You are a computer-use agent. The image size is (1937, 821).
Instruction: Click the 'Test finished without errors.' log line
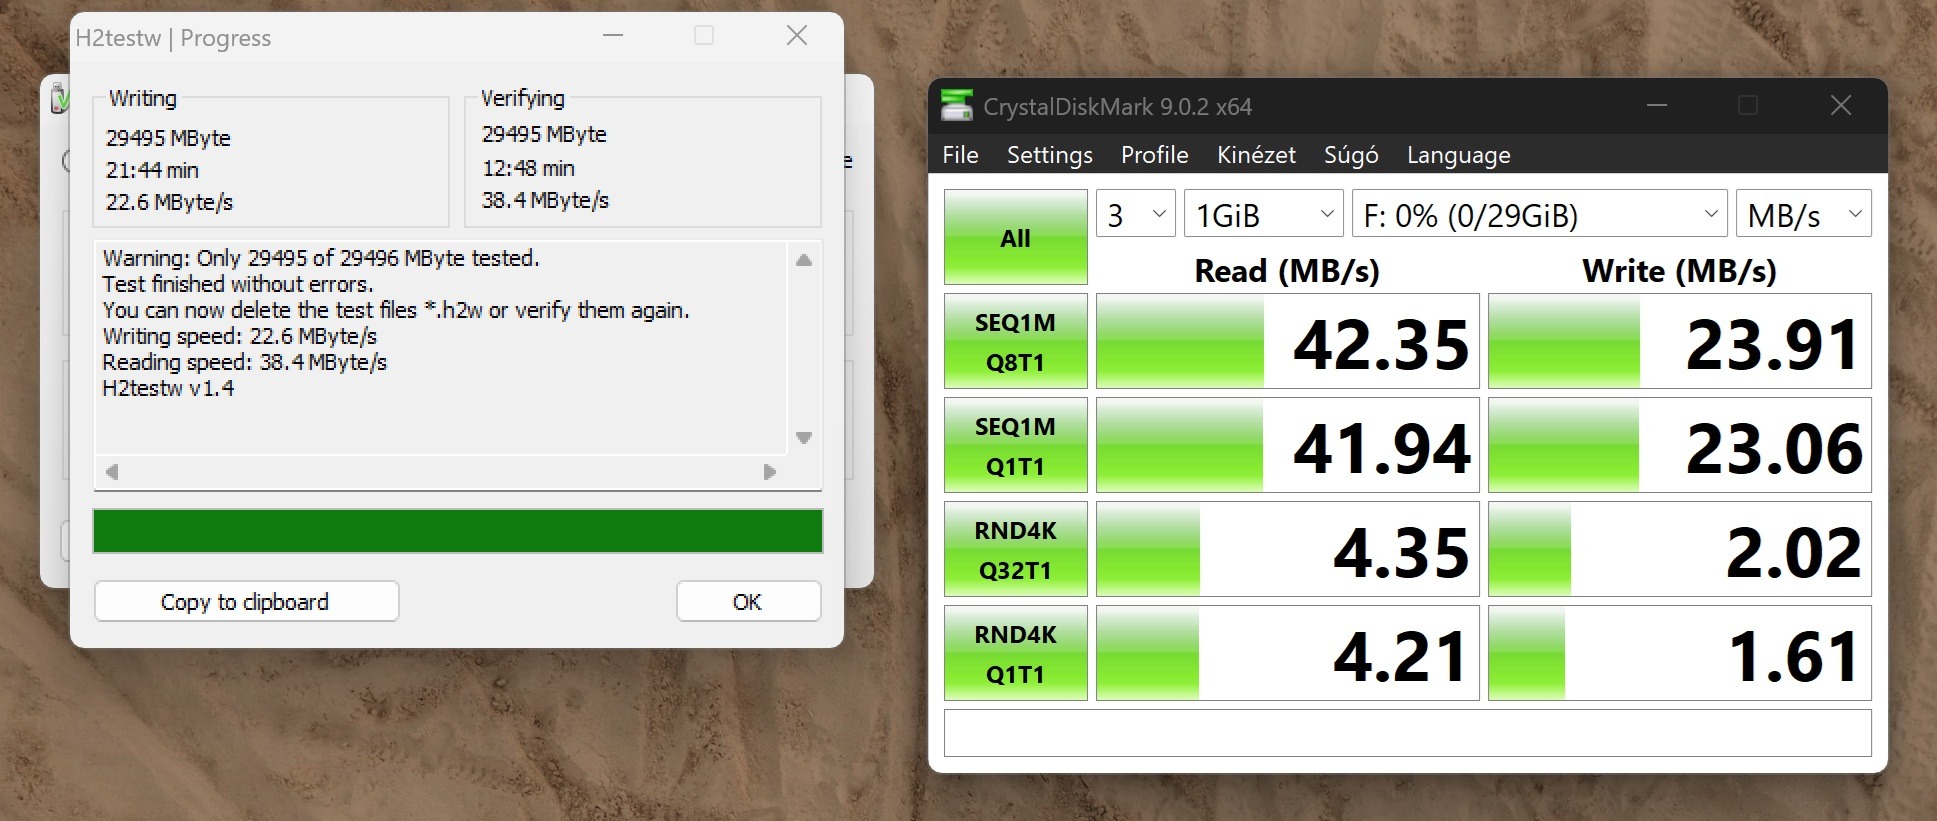pos(238,284)
